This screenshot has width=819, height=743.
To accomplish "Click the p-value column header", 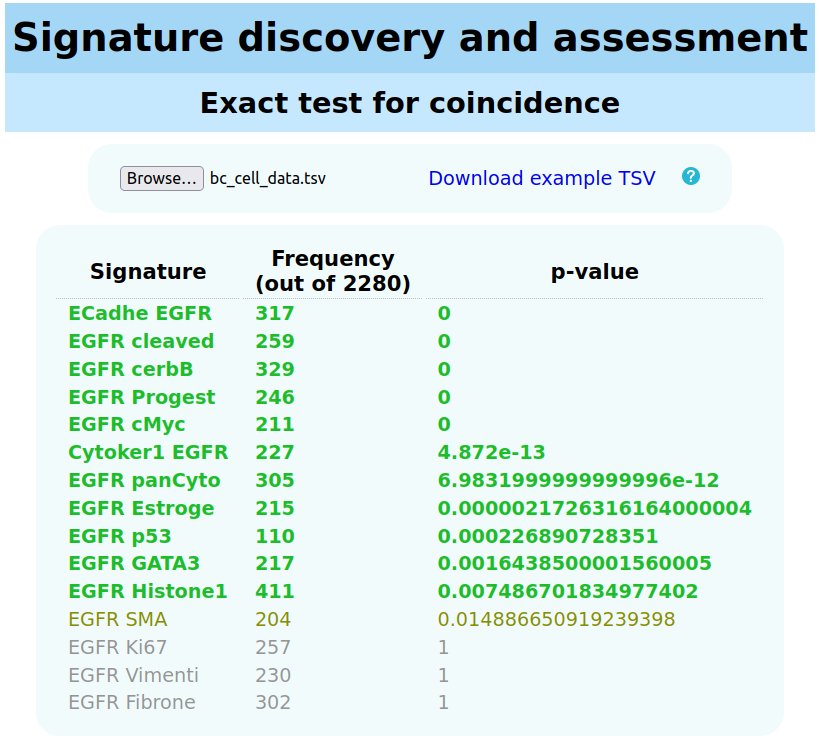I will click(595, 271).
